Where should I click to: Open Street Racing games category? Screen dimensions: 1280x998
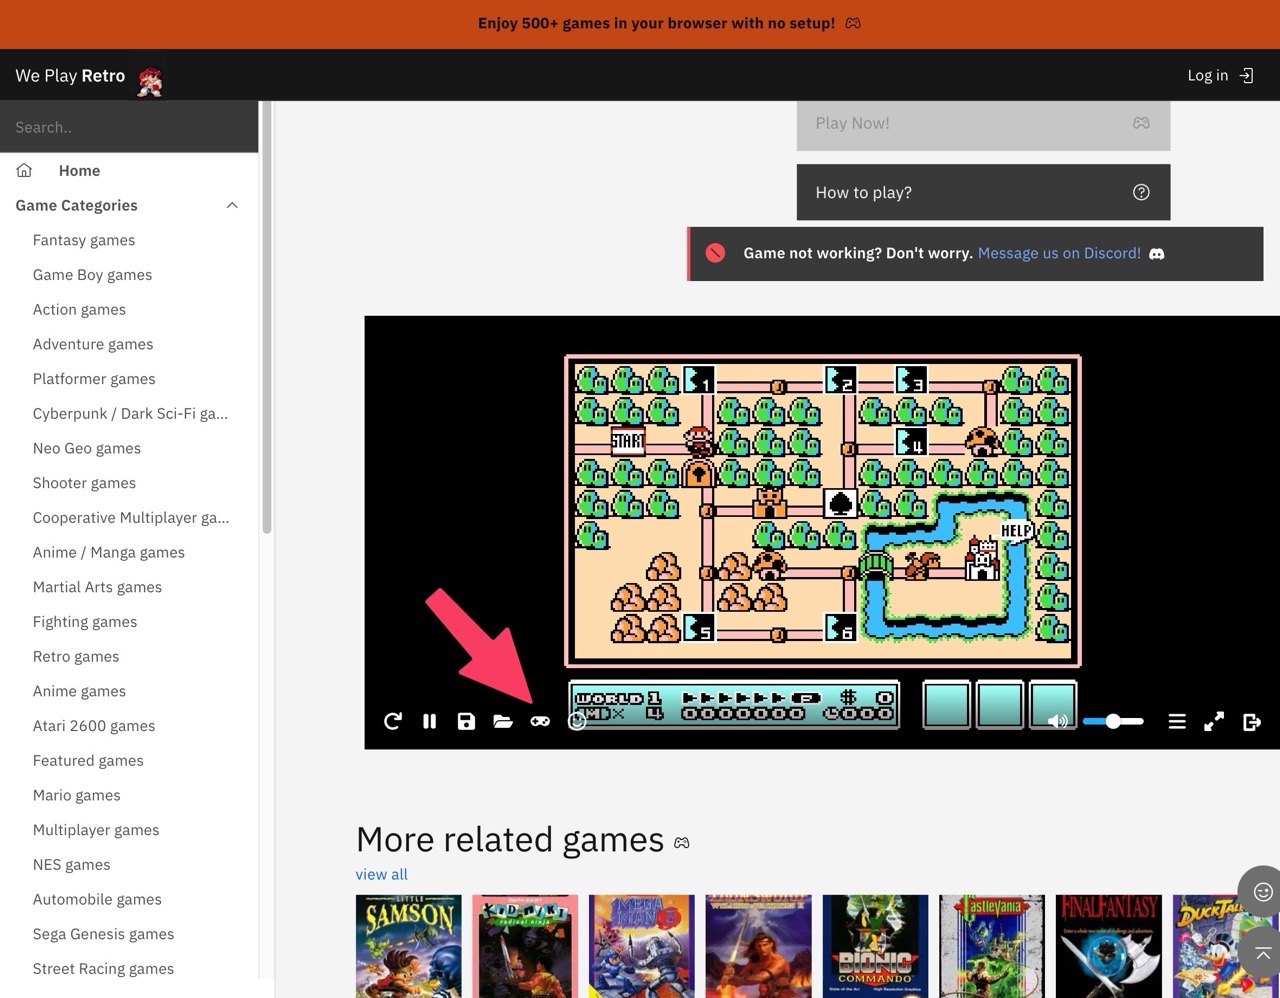(x=103, y=968)
